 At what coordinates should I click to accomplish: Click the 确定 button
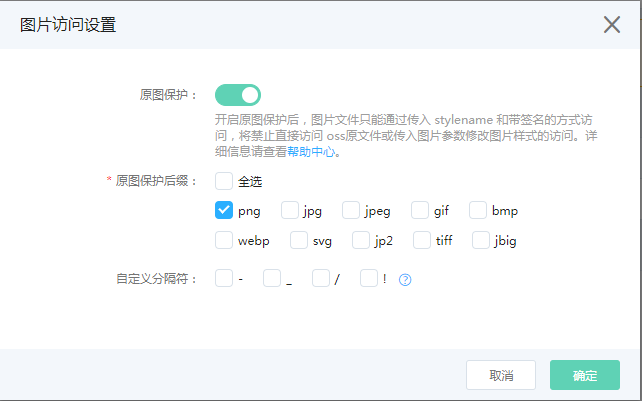click(x=585, y=375)
